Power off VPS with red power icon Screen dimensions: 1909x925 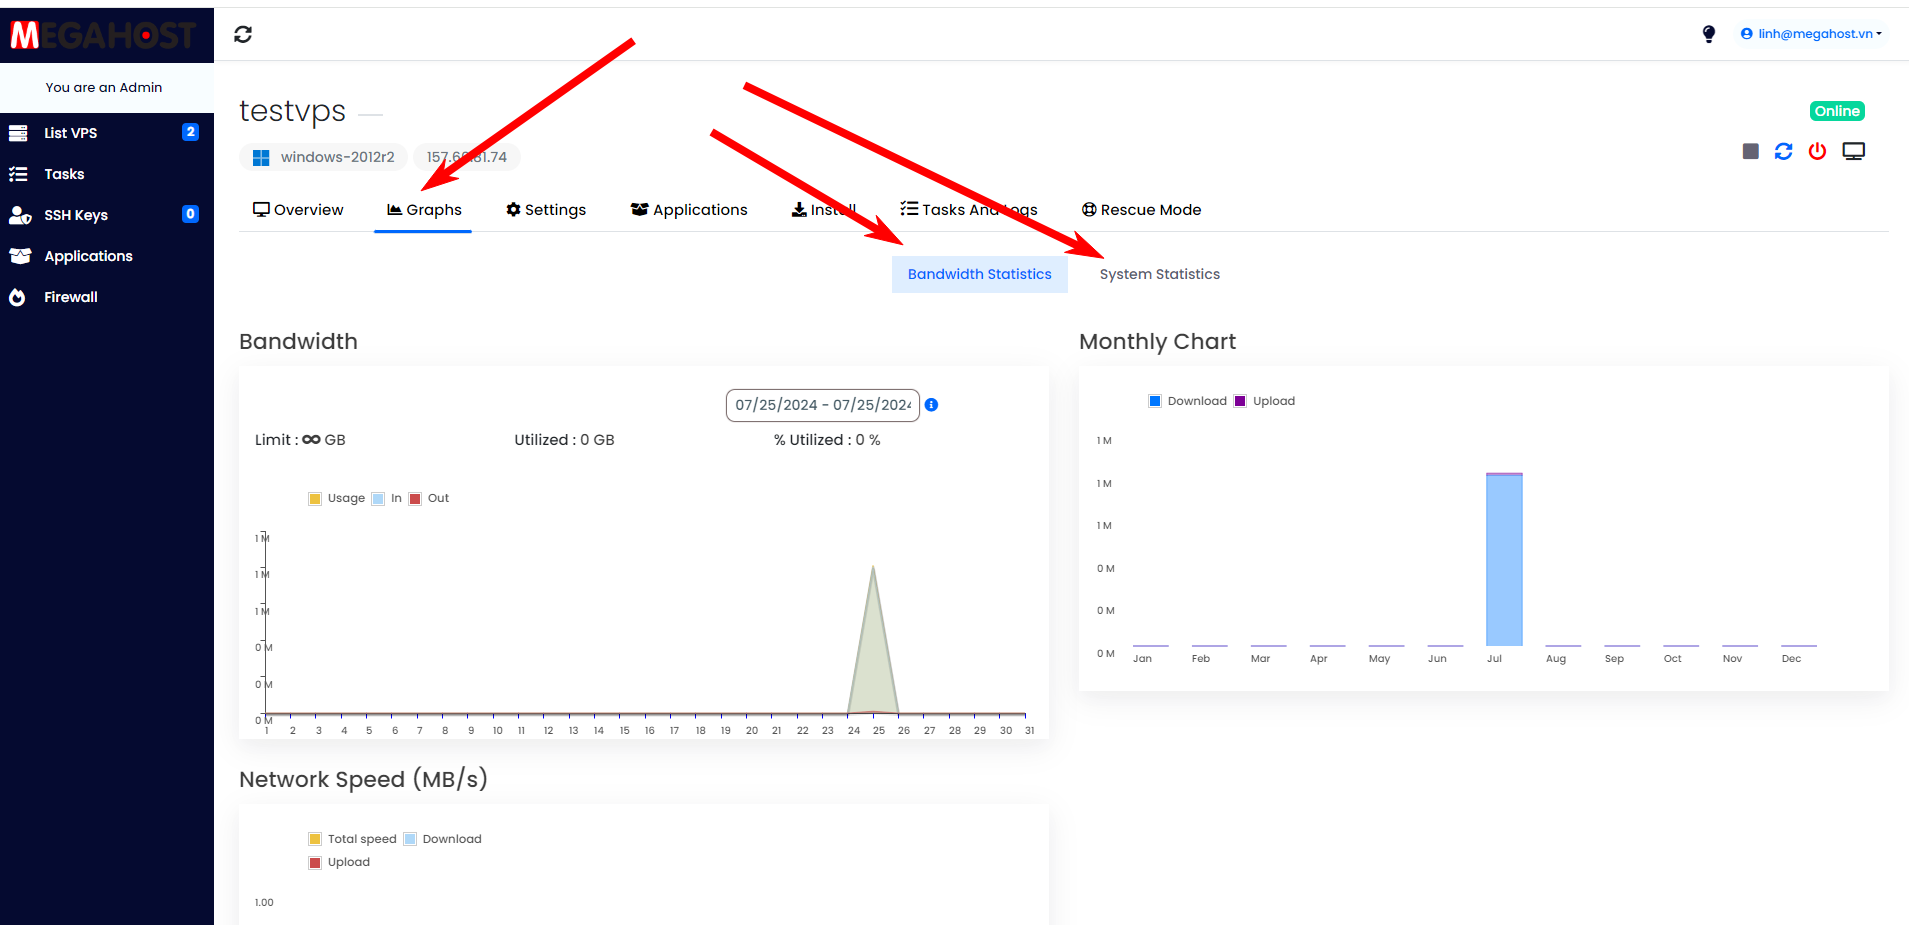click(x=1817, y=151)
